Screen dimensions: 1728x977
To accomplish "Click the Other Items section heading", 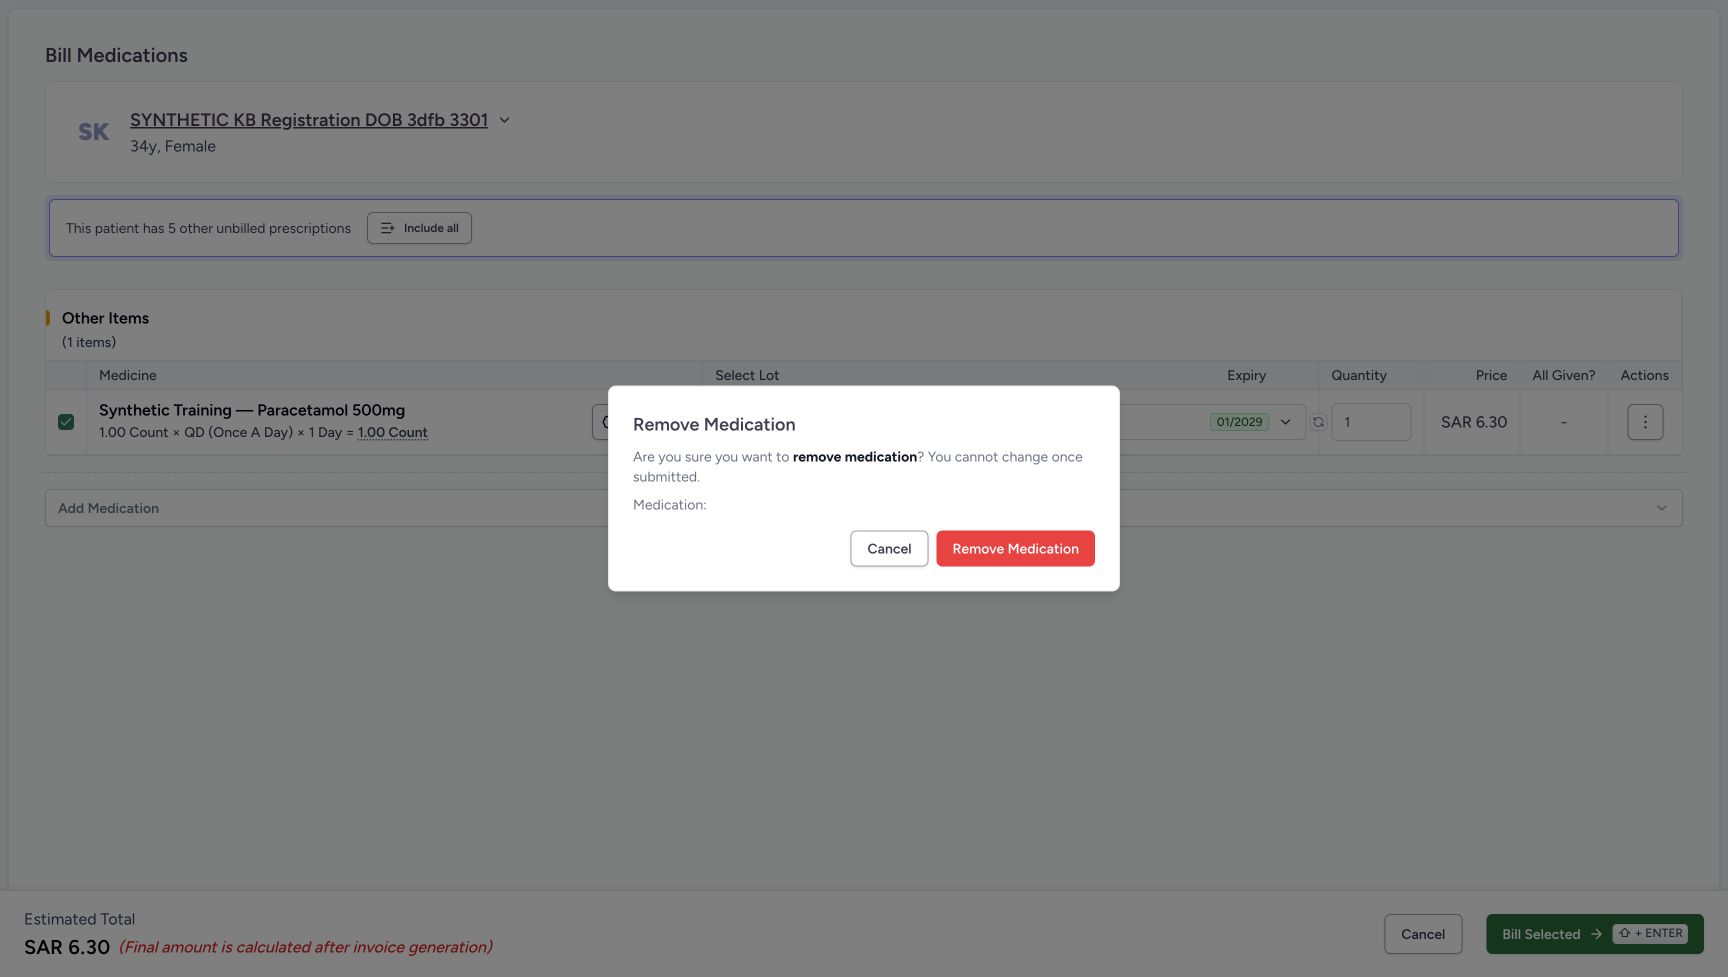I will tap(105, 318).
